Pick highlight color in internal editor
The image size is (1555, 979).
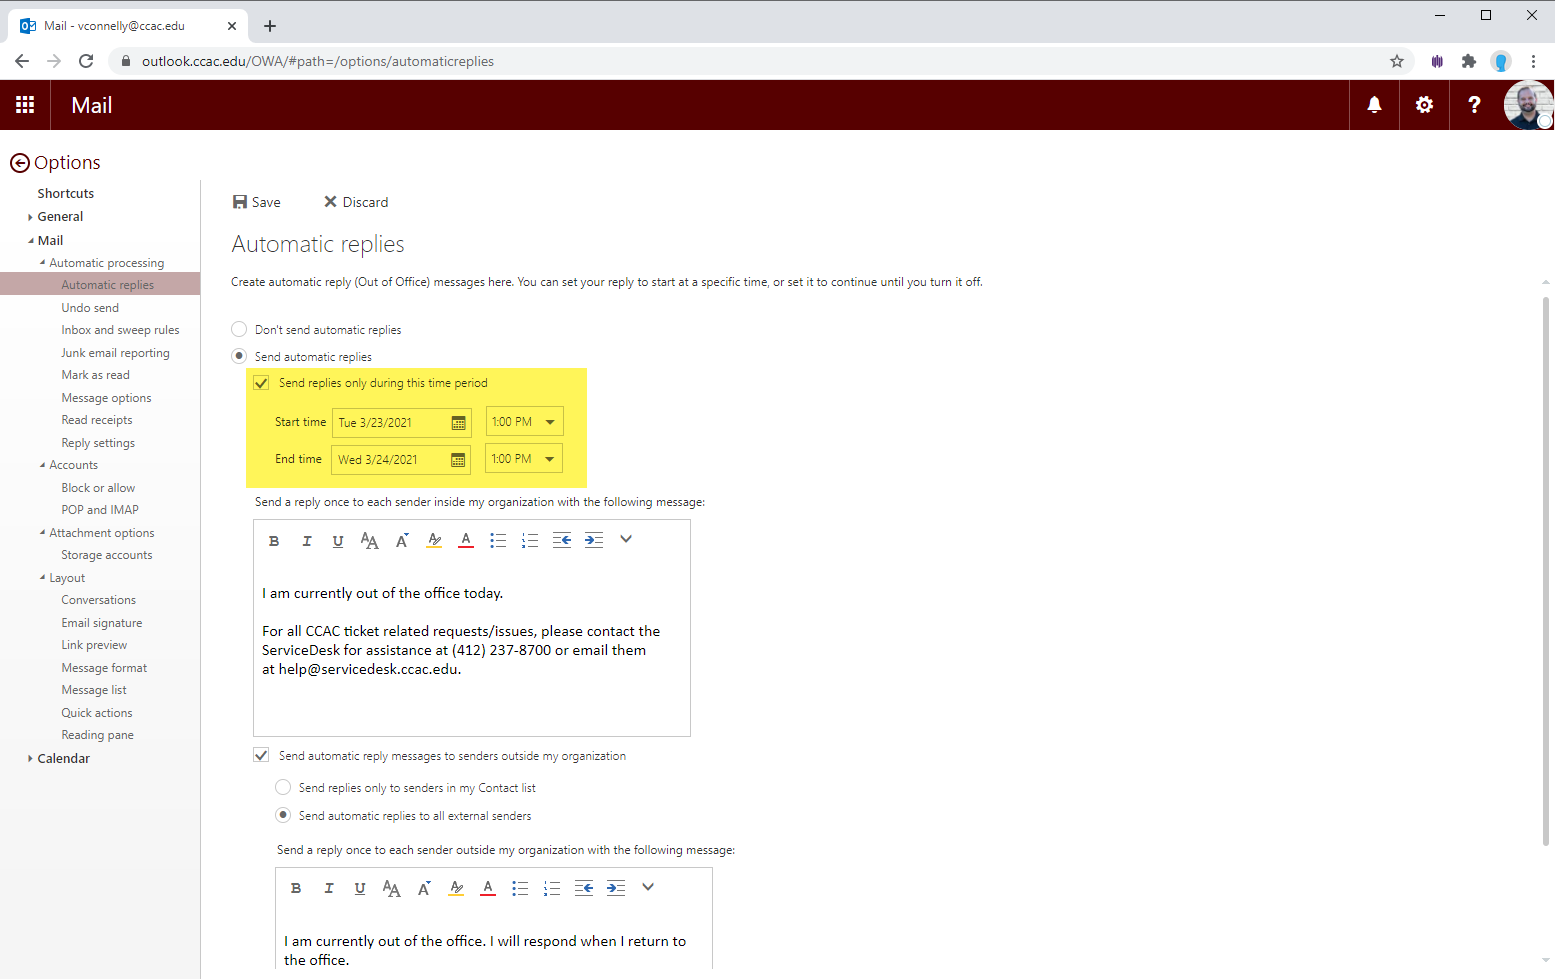(x=434, y=541)
